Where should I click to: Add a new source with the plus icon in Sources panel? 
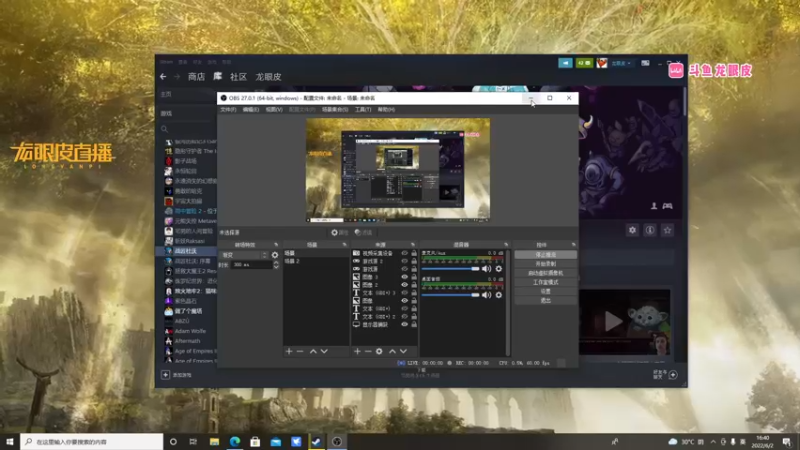pyautogui.click(x=357, y=352)
